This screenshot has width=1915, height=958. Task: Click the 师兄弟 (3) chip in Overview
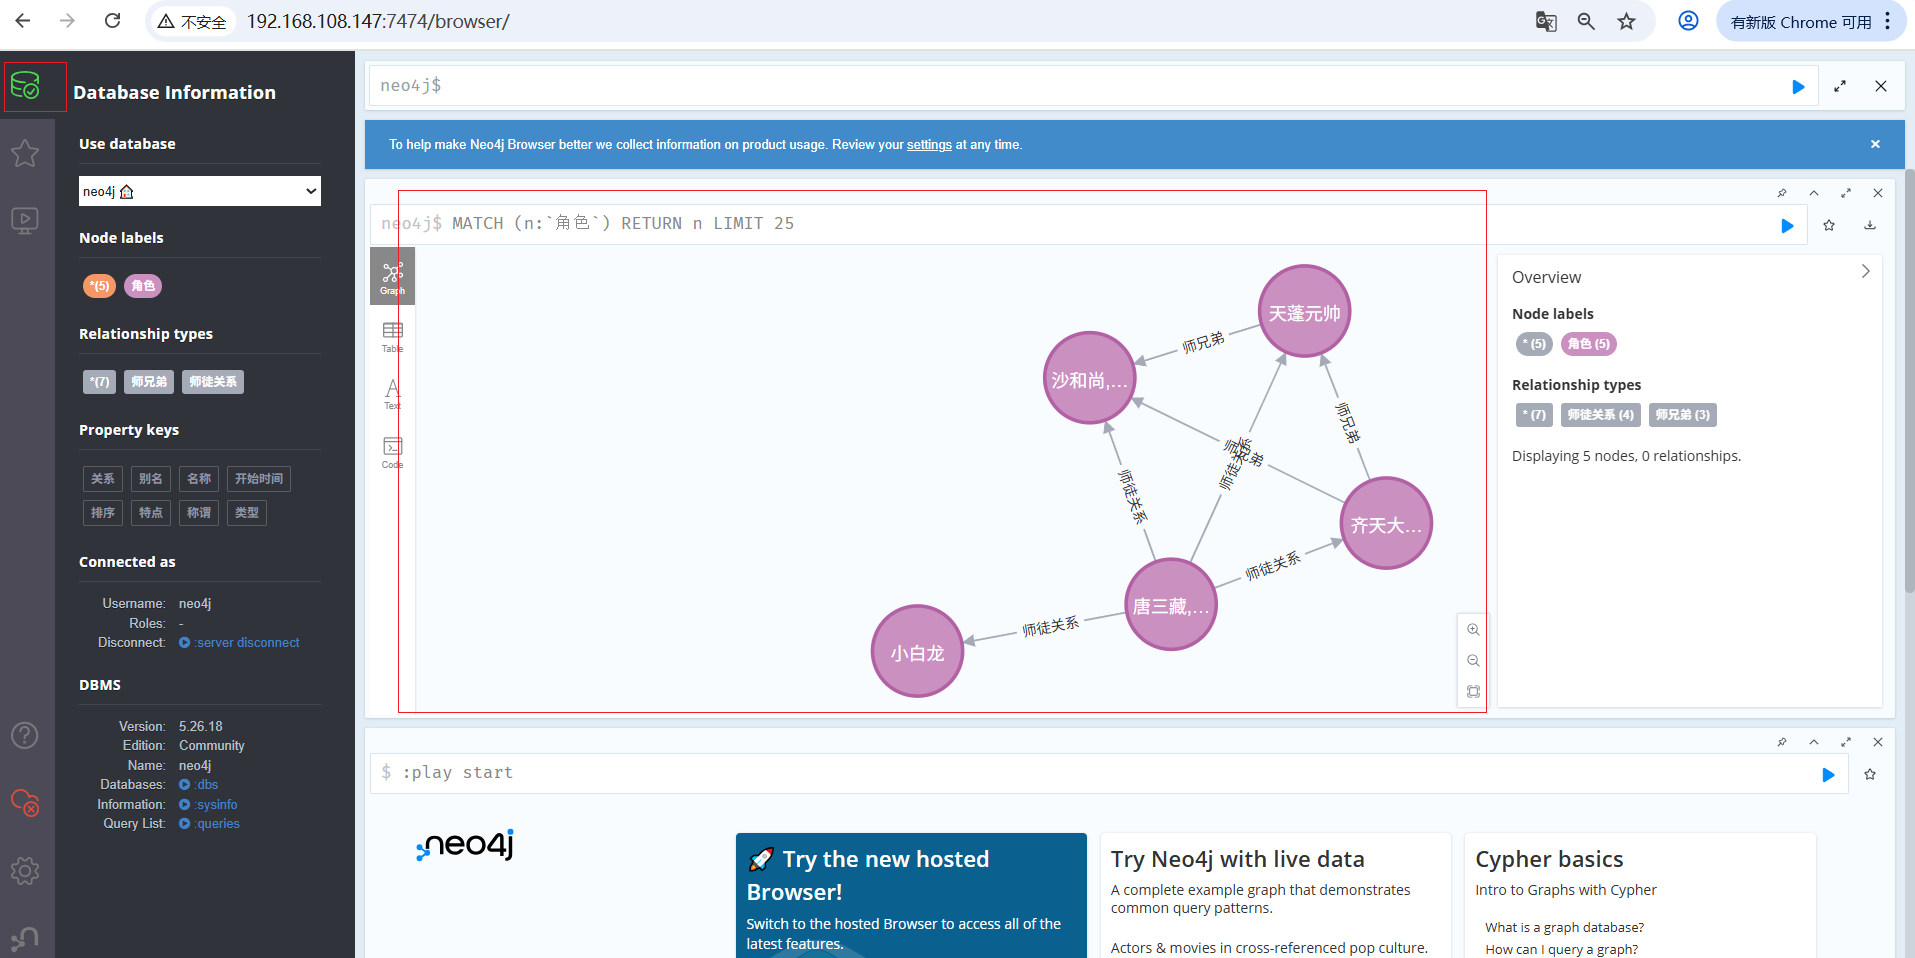pyautogui.click(x=1683, y=415)
